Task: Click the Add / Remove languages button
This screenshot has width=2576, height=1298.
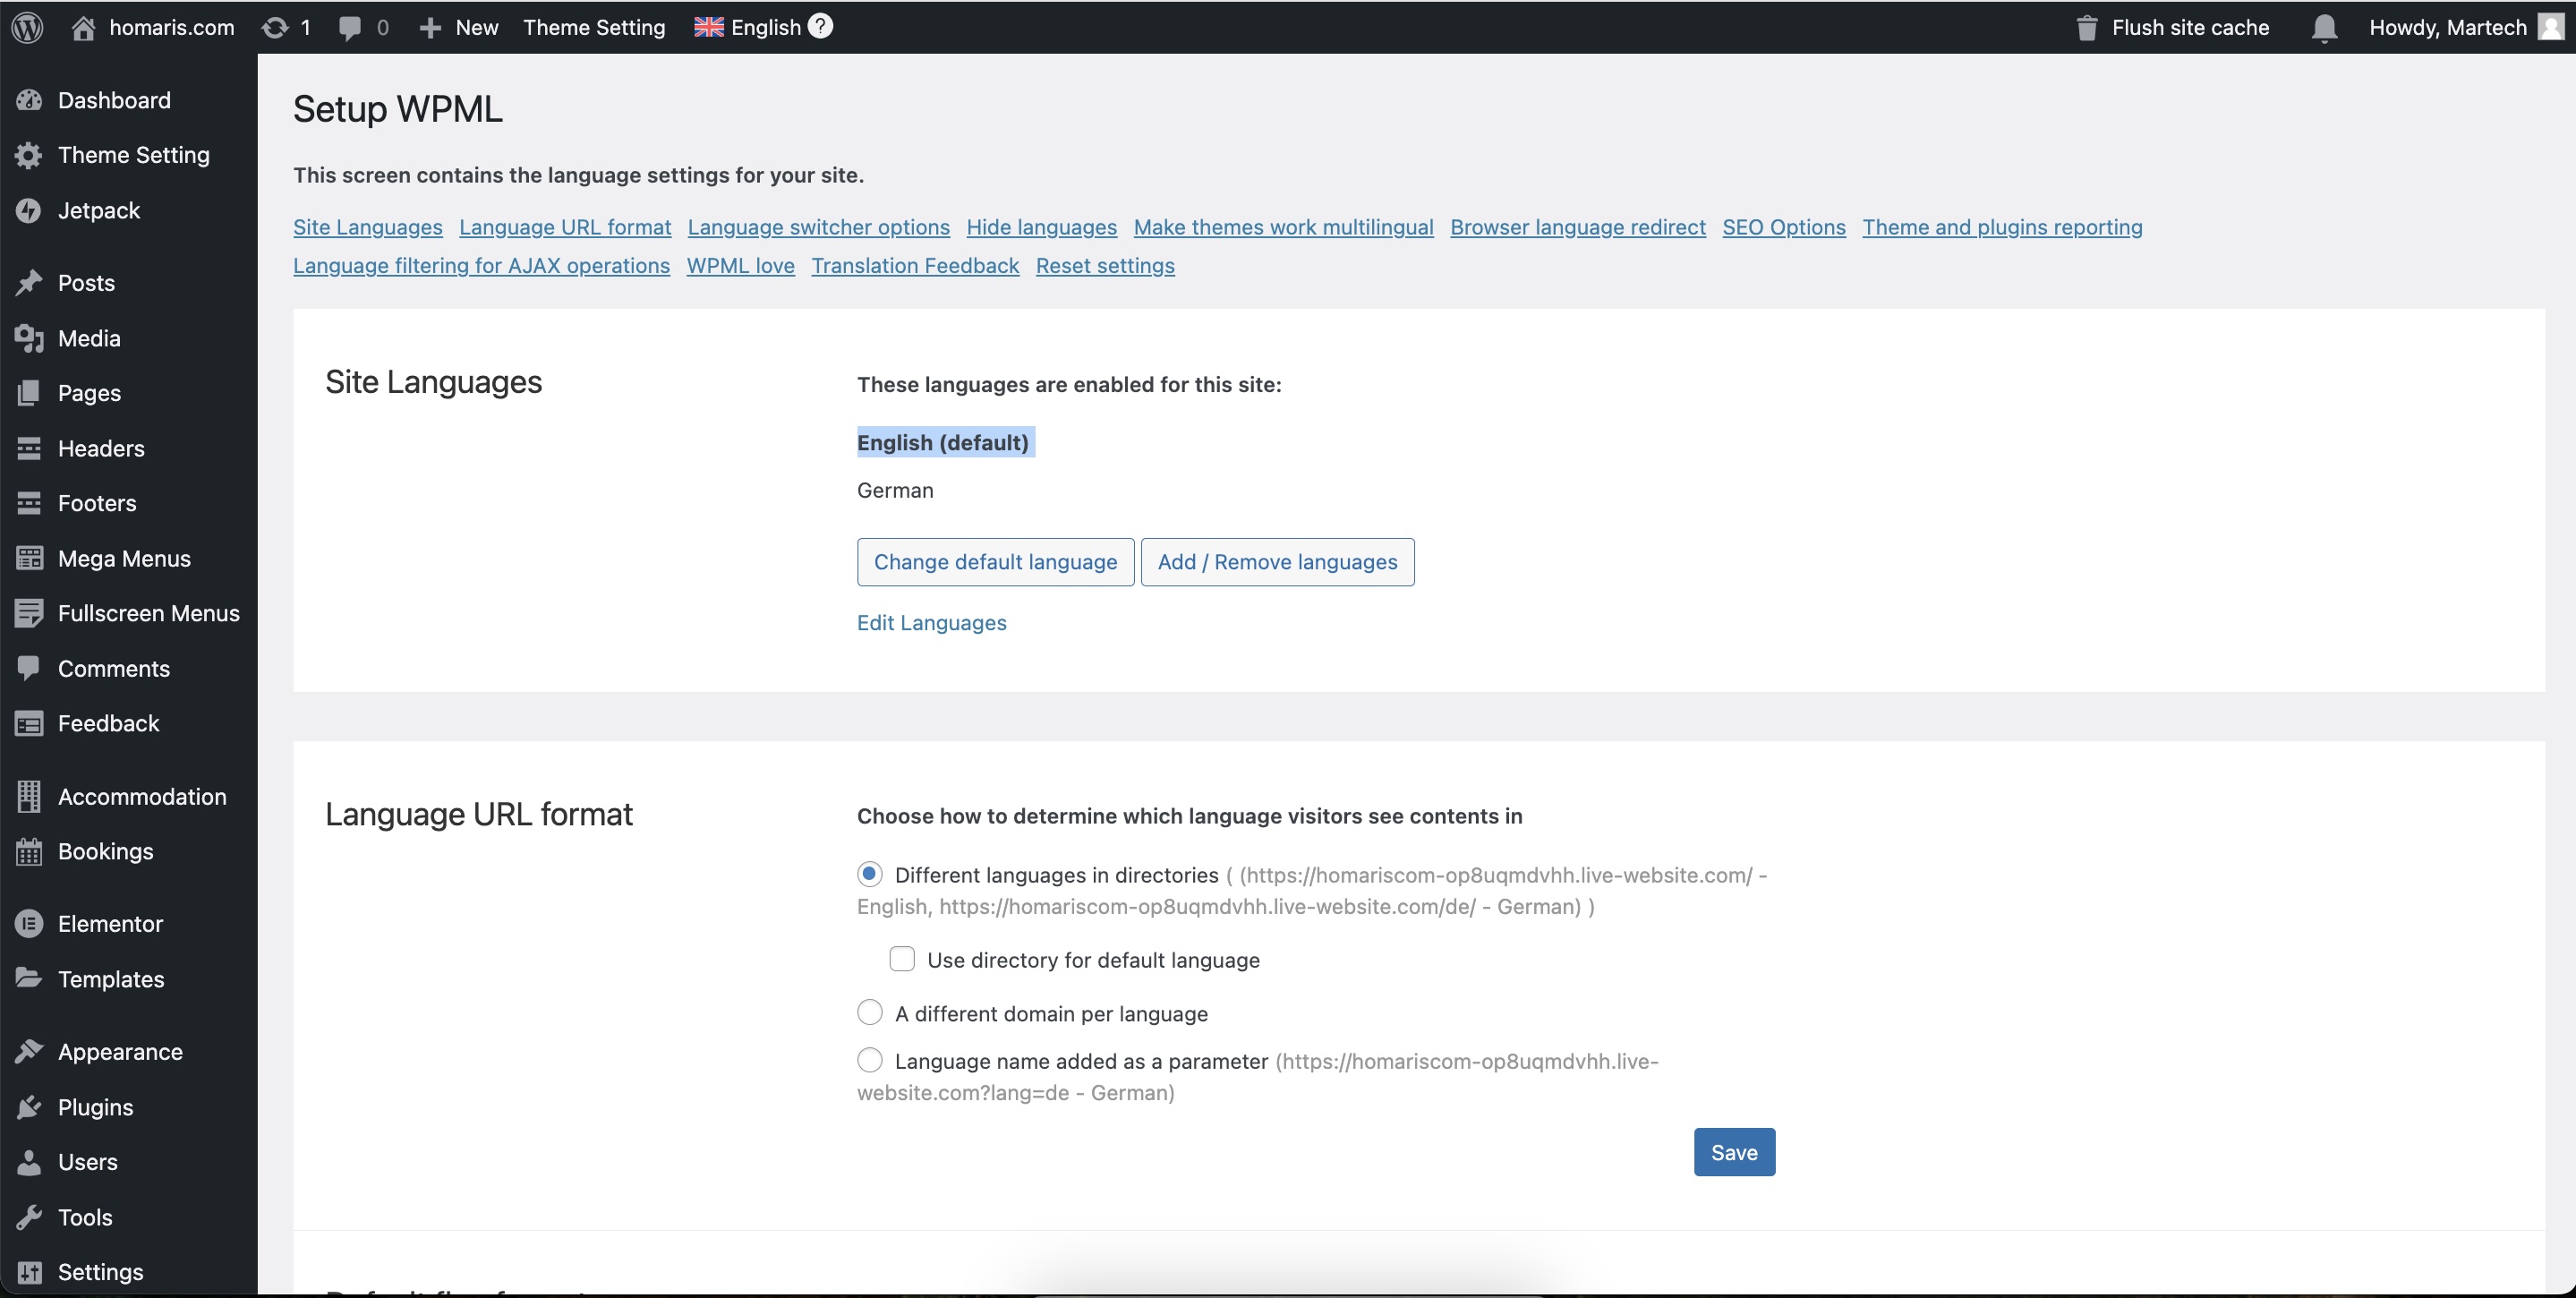Action: (x=1277, y=562)
